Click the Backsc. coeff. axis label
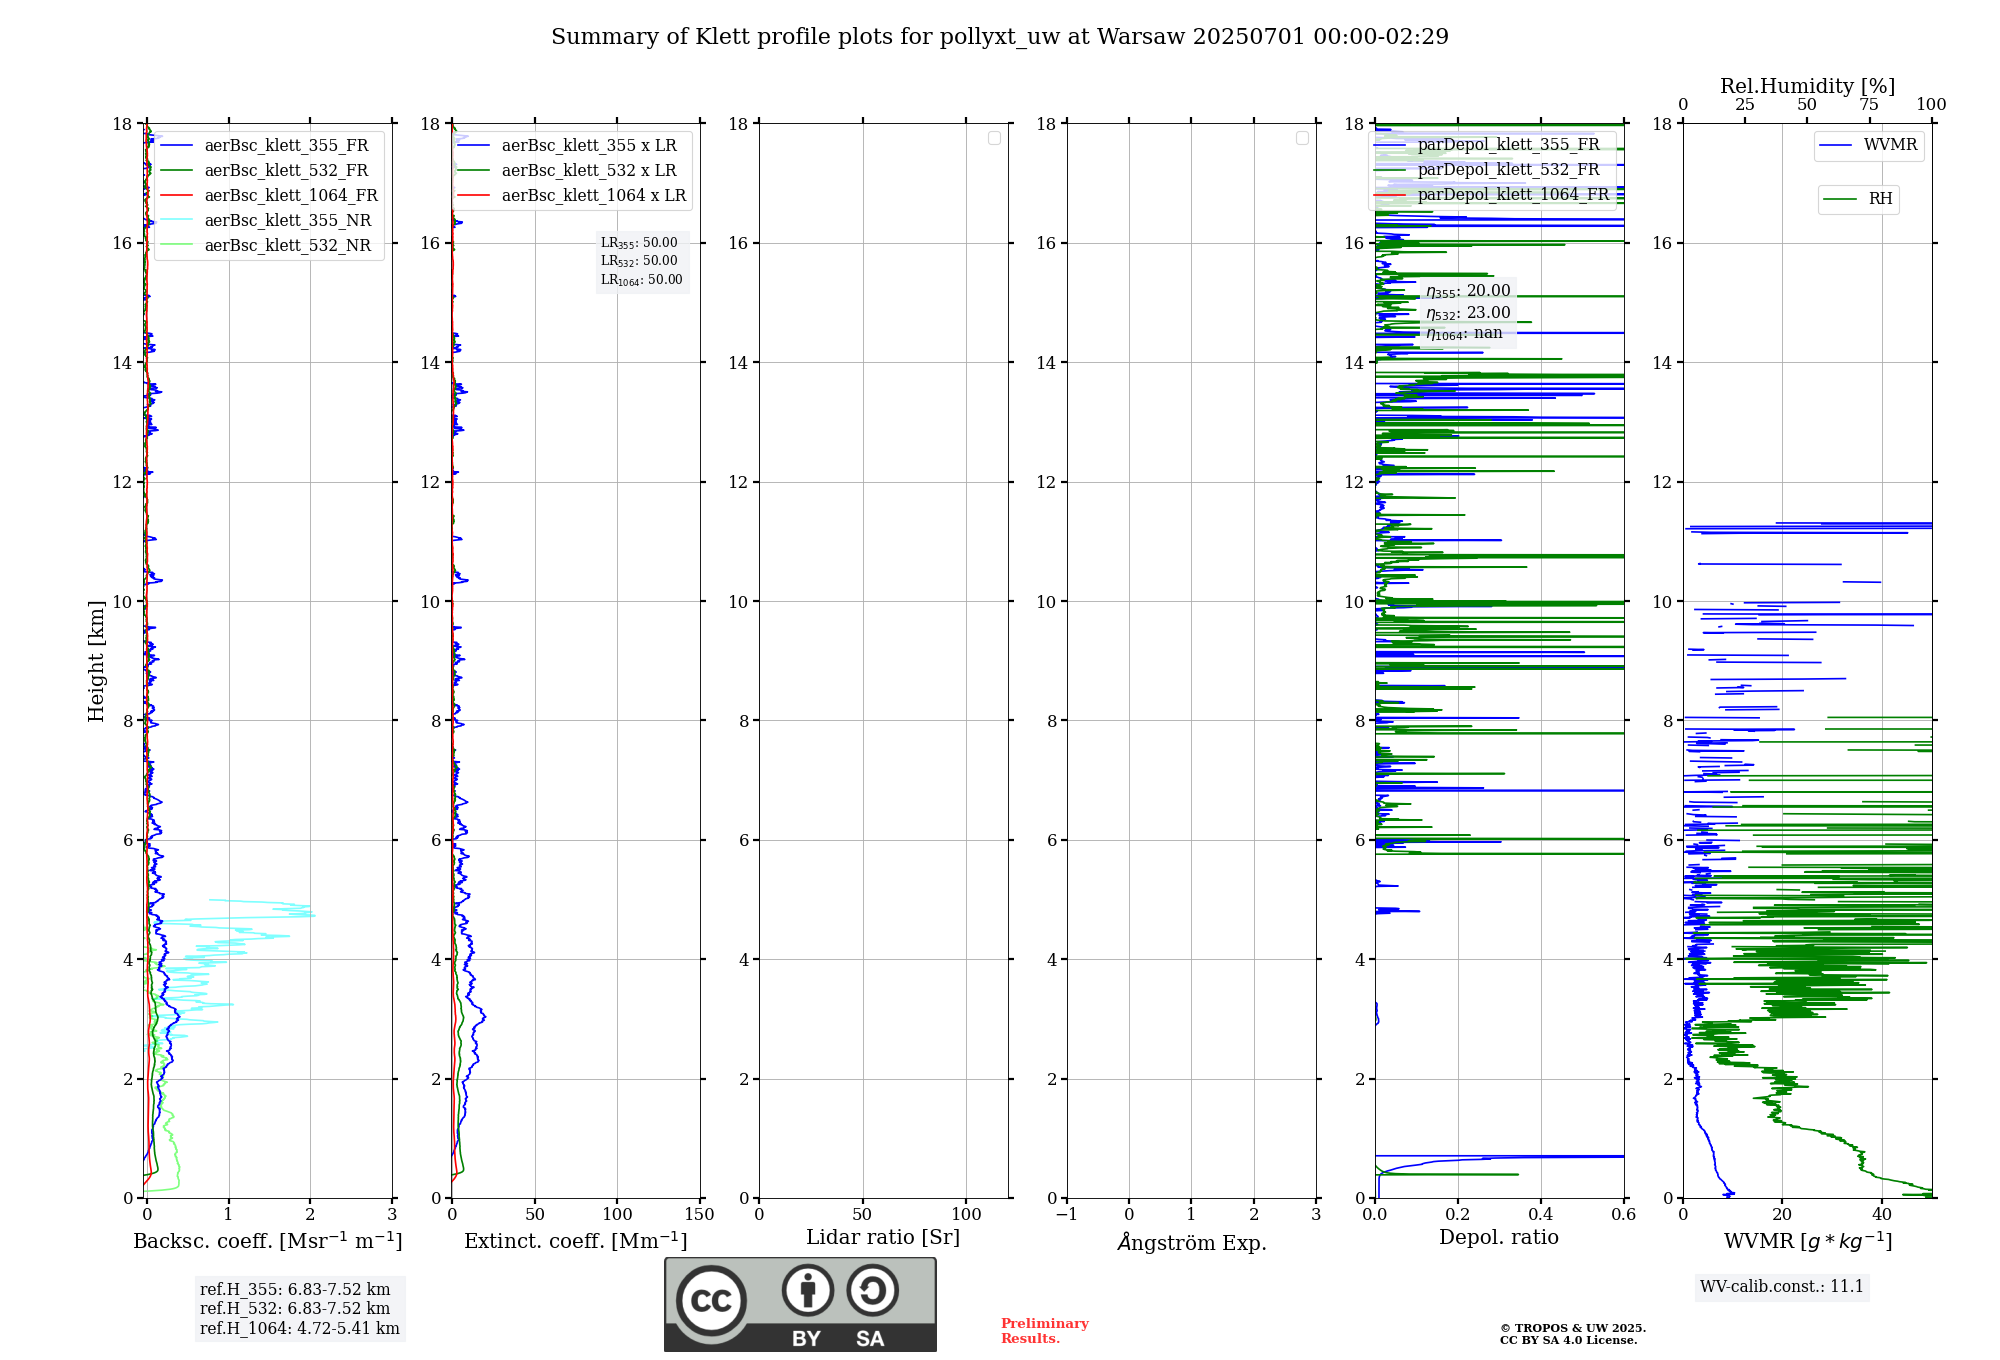 [x=268, y=1241]
